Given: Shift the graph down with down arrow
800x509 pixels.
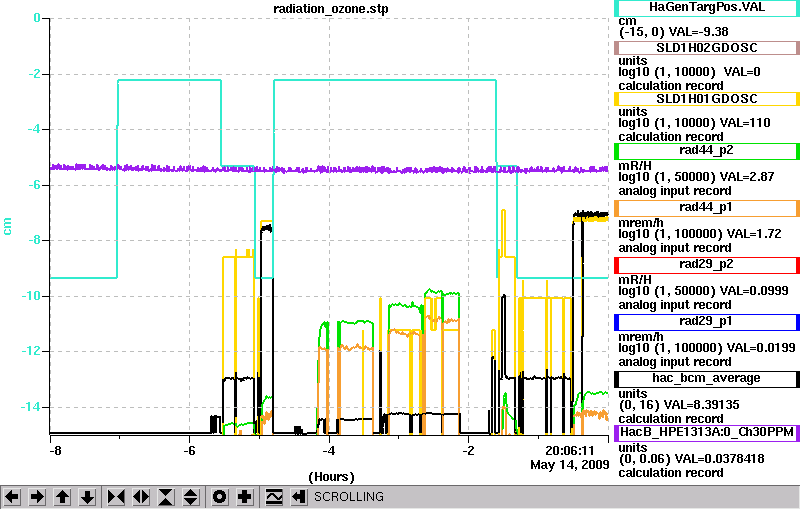Looking at the screenshot, I should [88, 497].
